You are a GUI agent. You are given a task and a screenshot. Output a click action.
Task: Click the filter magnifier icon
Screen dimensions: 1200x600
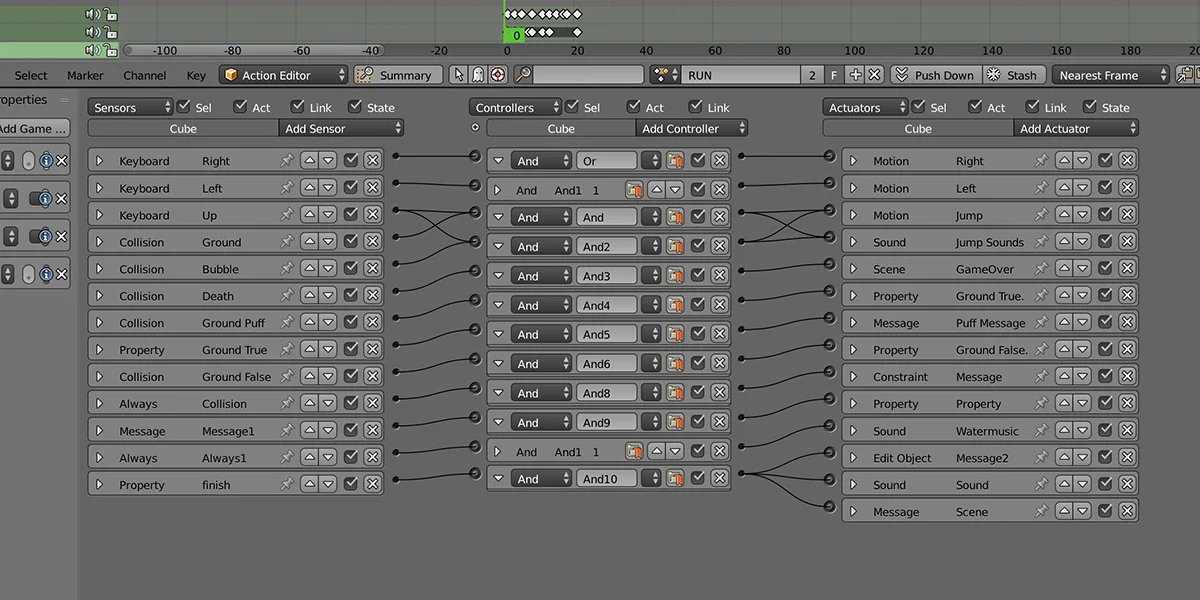(x=523, y=75)
